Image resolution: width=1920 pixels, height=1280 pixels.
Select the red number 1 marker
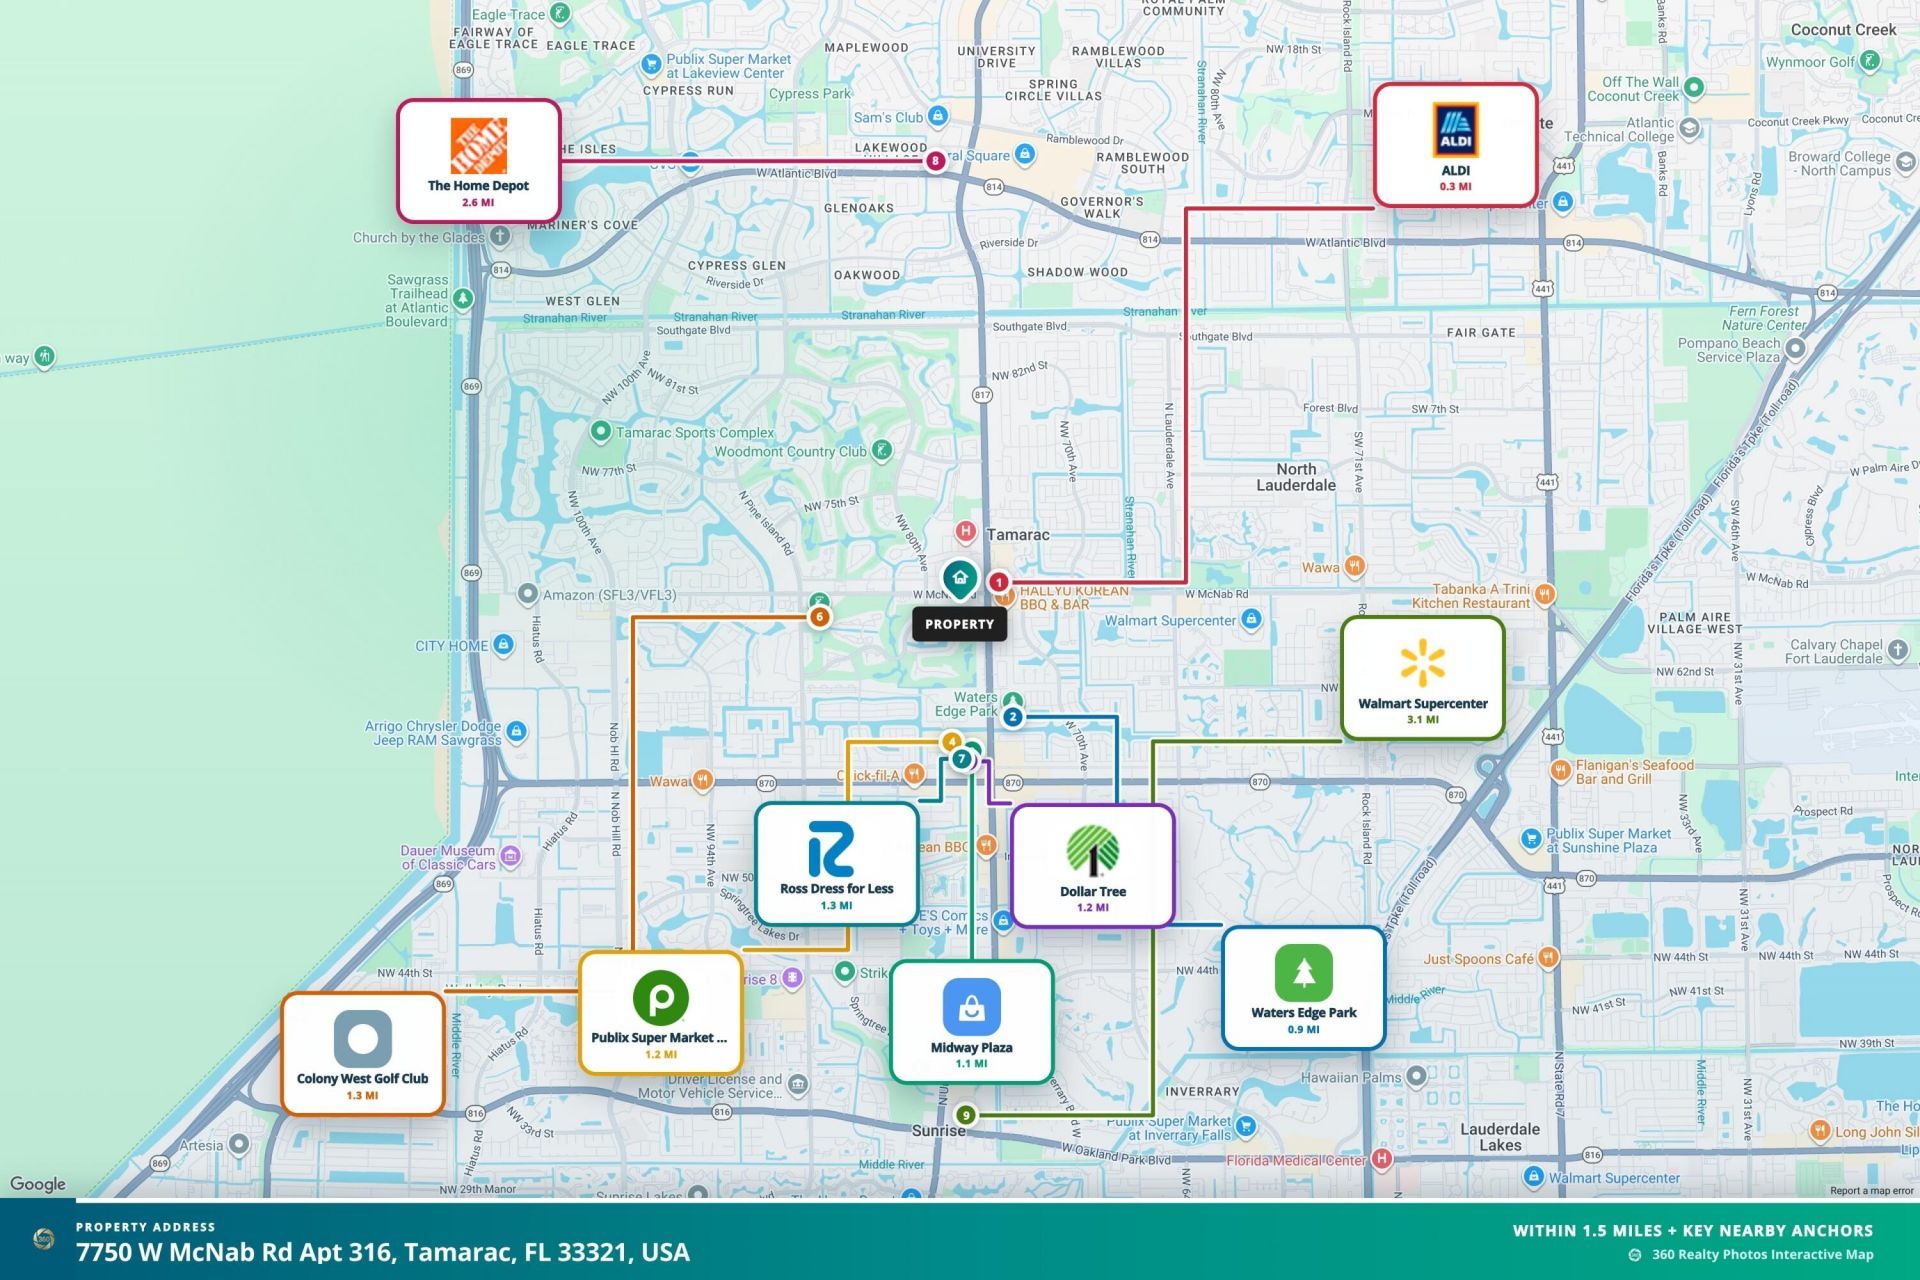click(998, 582)
